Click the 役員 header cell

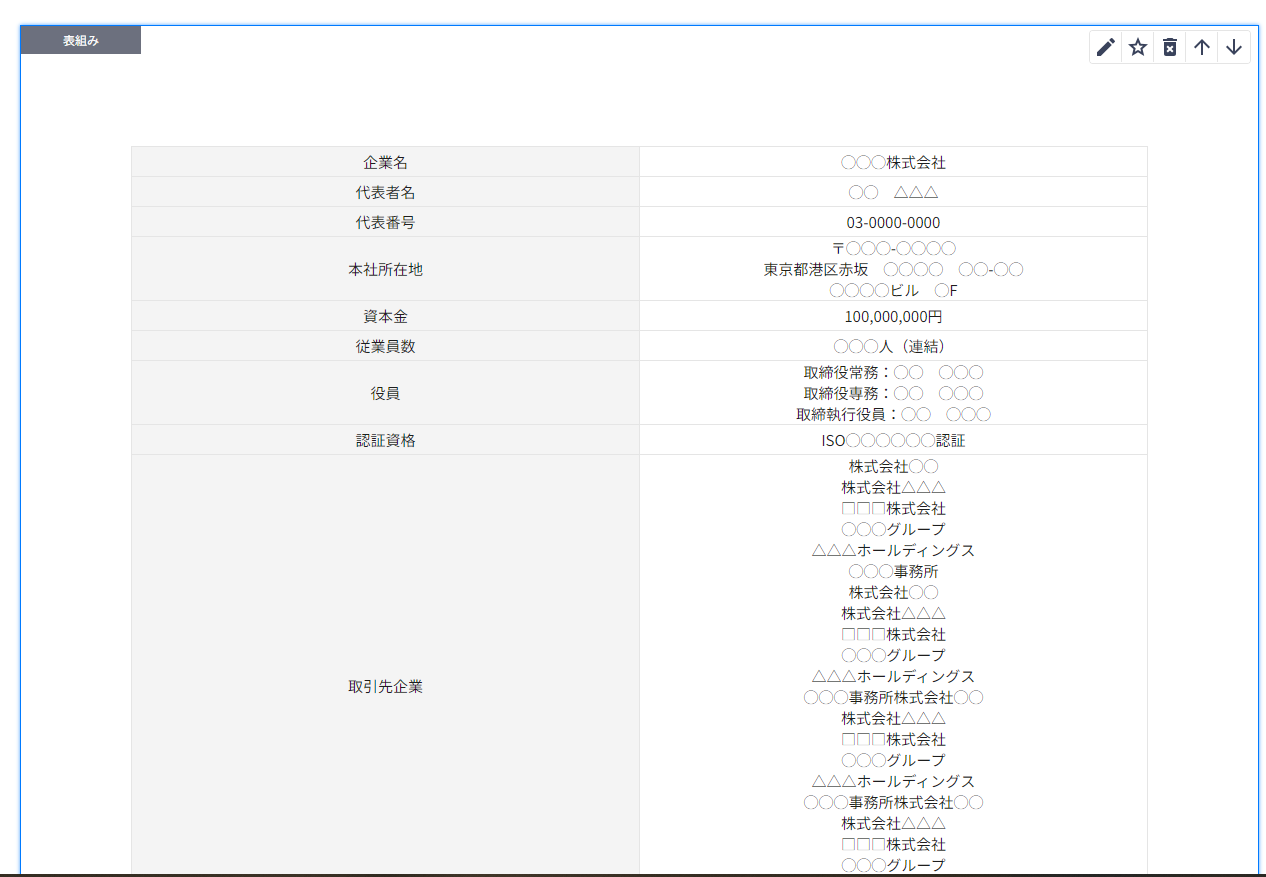pos(385,393)
